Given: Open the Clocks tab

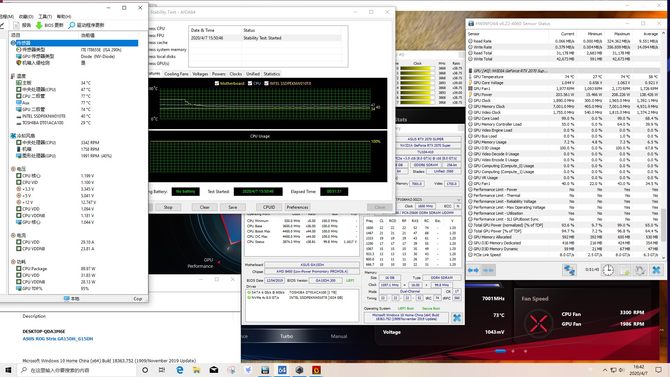Looking at the screenshot, I should click(x=235, y=74).
